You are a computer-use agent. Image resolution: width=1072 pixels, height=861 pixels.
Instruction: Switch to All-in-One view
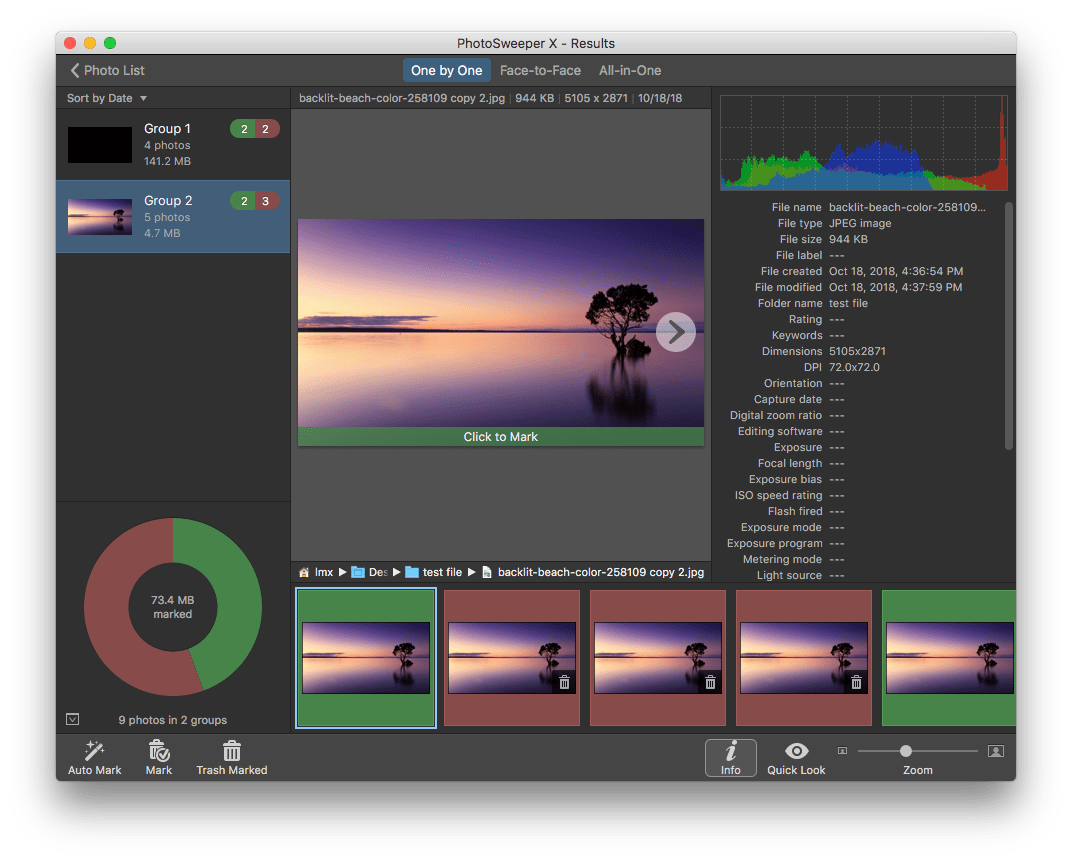tap(630, 70)
